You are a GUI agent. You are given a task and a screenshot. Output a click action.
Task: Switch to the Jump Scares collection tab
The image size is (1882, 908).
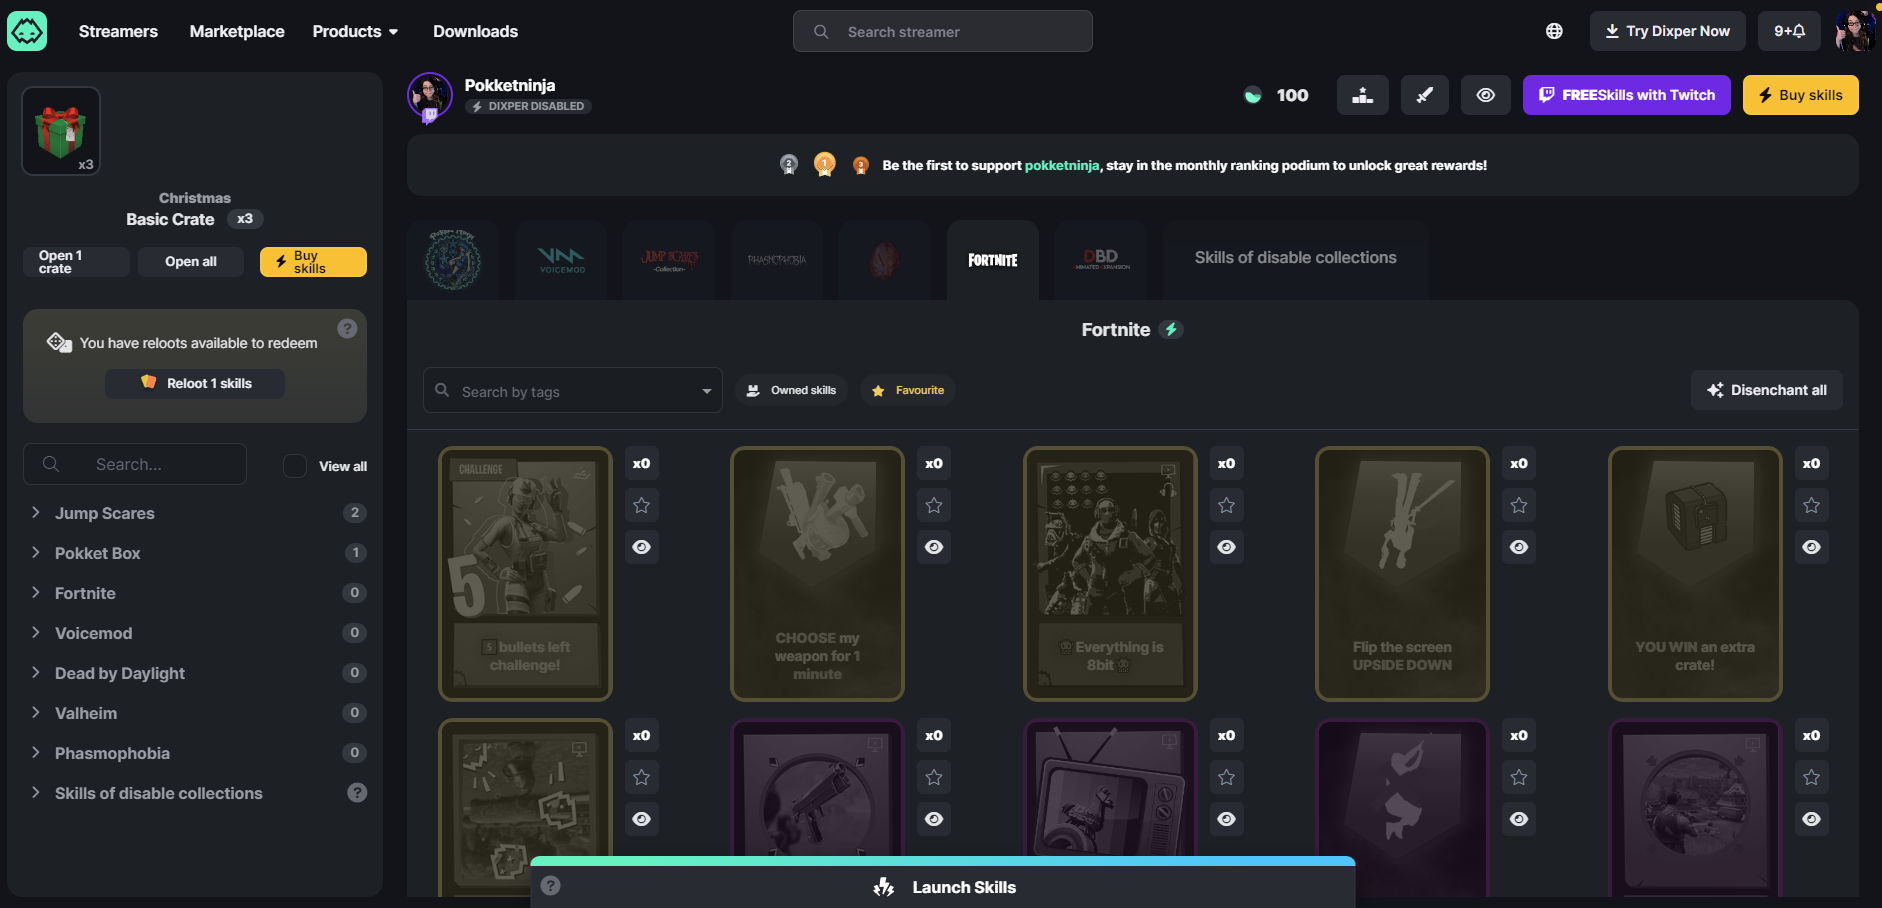pos(669,260)
